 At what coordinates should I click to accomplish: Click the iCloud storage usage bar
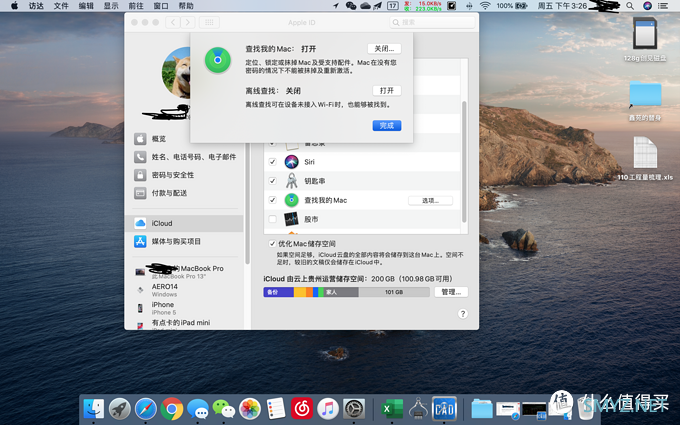coord(346,292)
